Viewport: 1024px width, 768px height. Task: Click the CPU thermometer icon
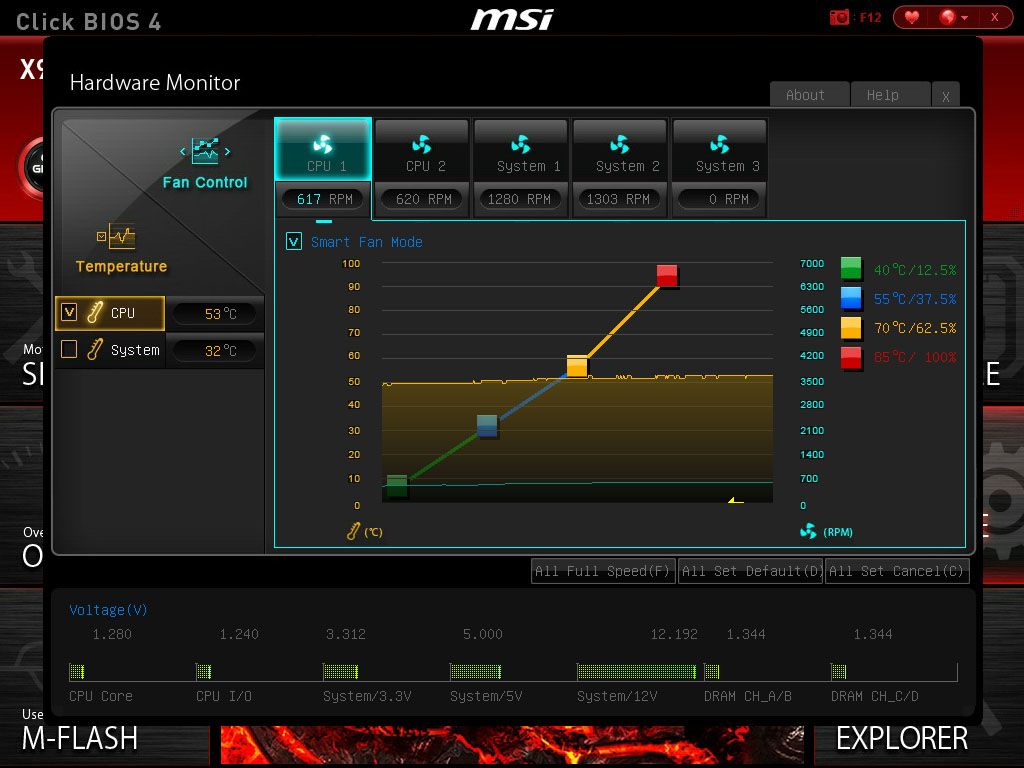click(95, 312)
